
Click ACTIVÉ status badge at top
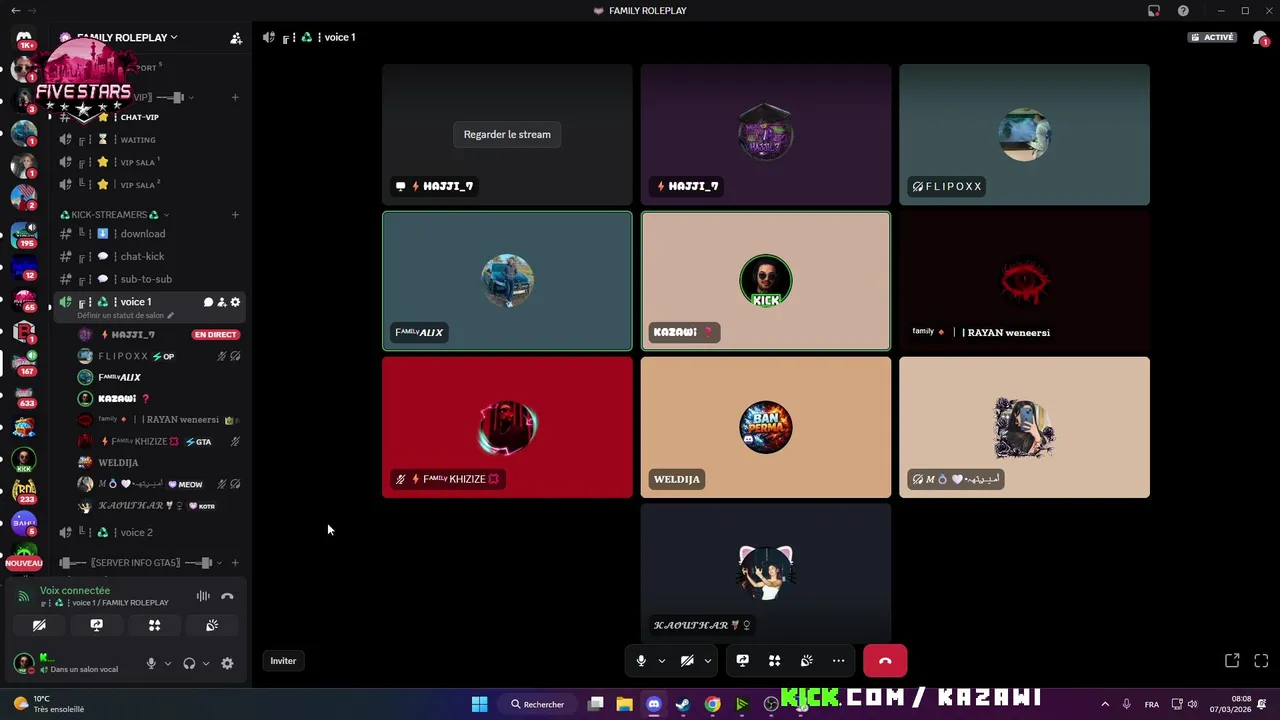(1213, 38)
